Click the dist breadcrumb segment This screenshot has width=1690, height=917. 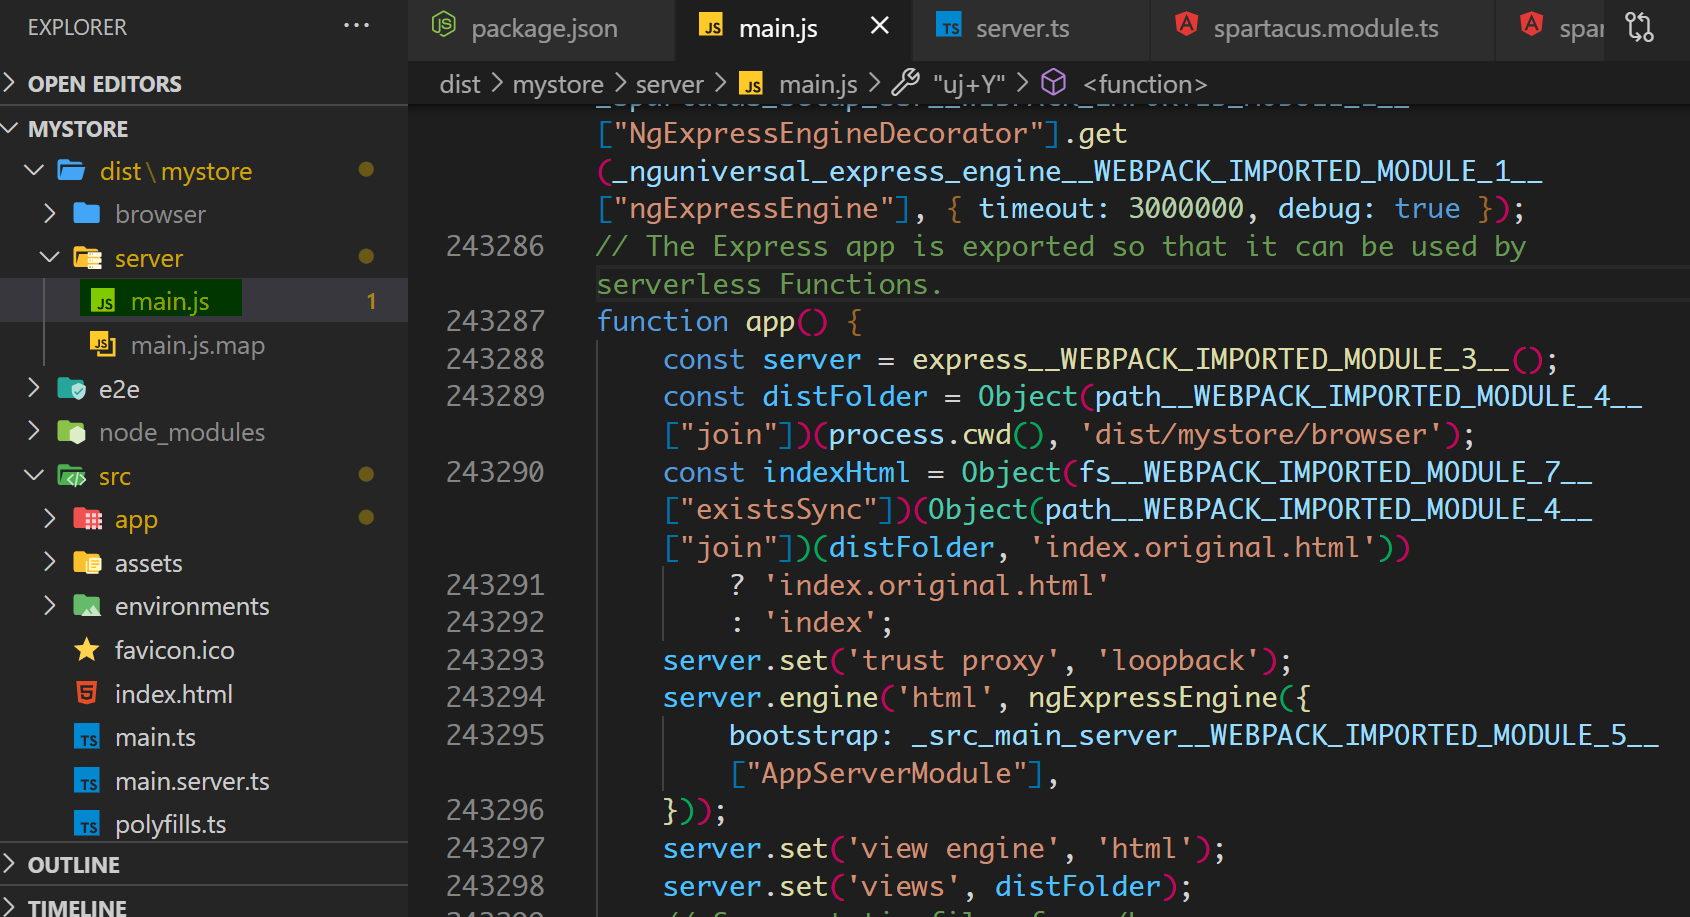pyautogui.click(x=460, y=84)
